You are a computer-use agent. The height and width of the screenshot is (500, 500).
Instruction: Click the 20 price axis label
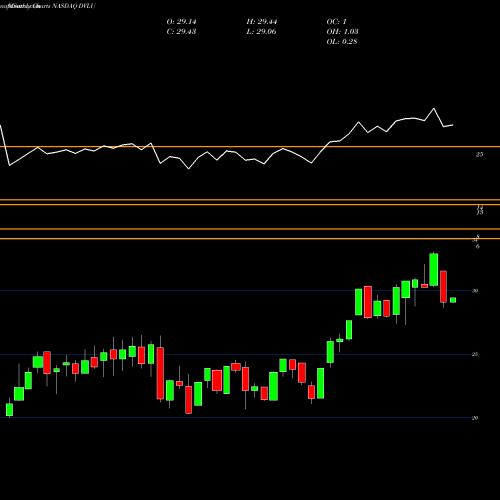point(475,418)
